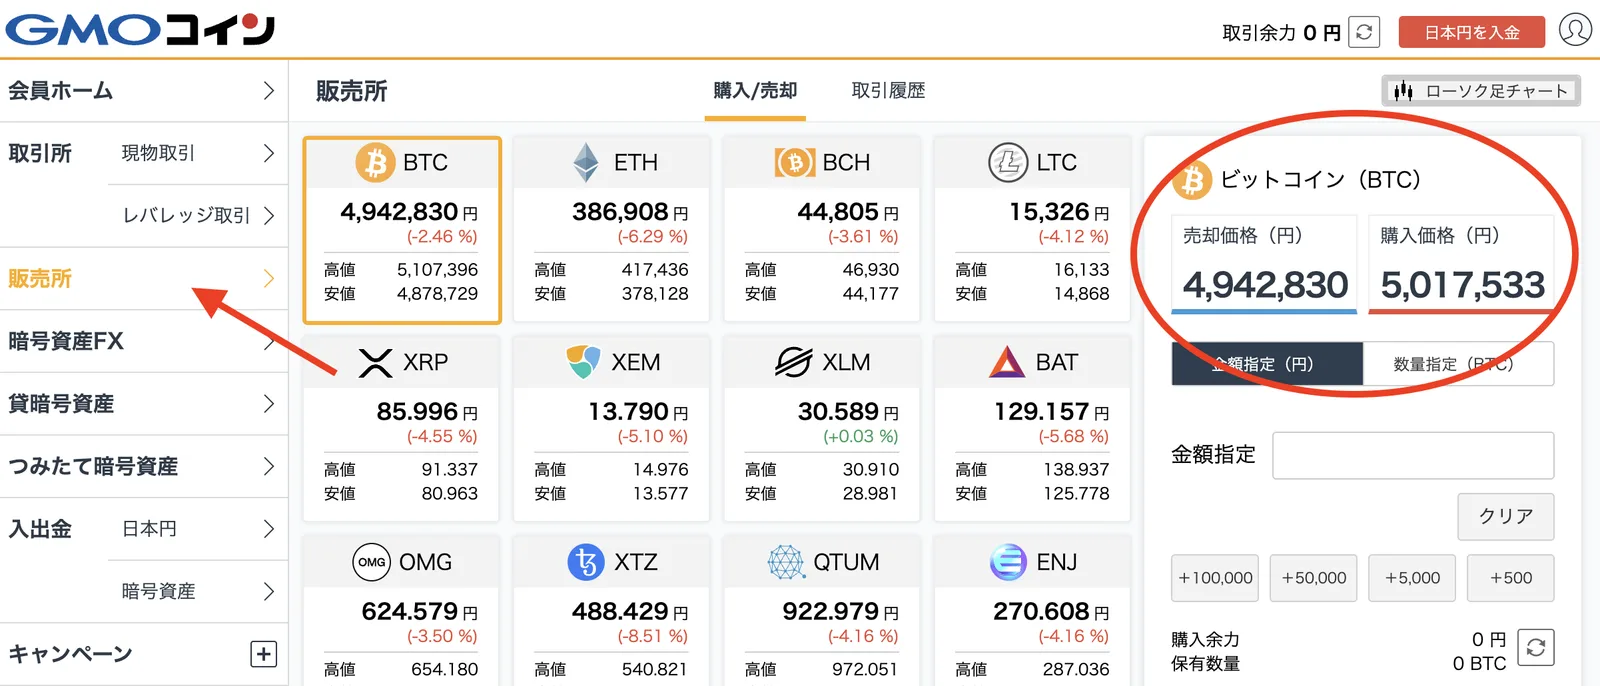
Task: Click ETH price 386,908
Action: pyautogui.click(x=620, y=212)
